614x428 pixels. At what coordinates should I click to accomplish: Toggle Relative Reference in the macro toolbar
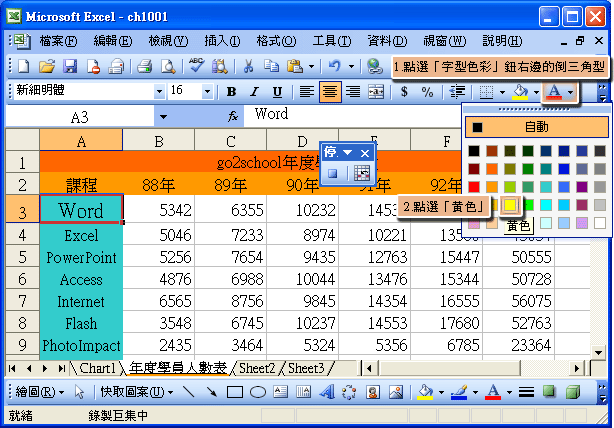click(x=362, y=173)
